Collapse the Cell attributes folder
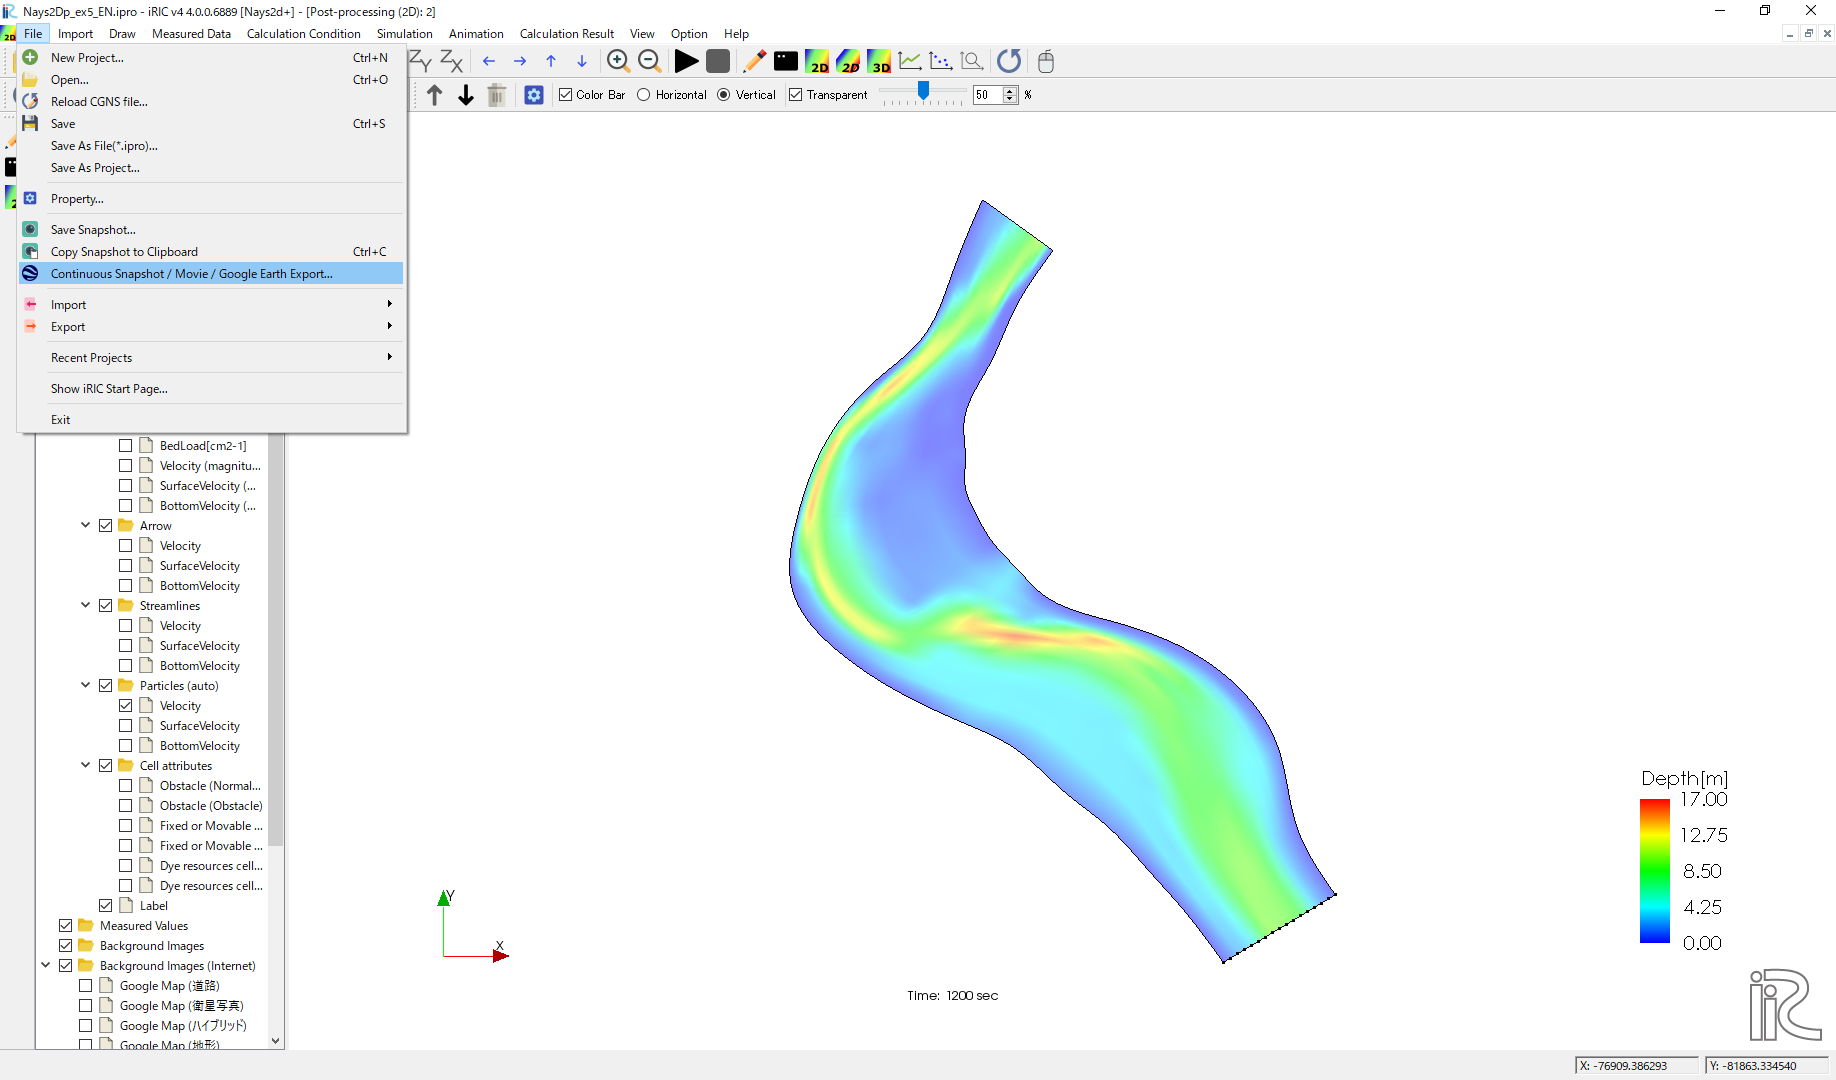 [86, 765]
